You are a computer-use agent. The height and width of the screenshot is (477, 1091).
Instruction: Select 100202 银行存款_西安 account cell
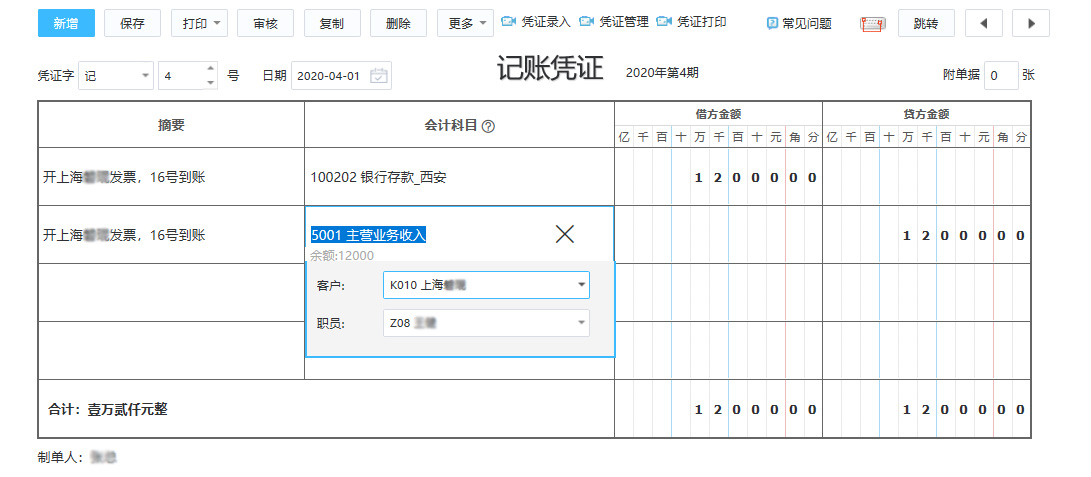click(x=459, y=177)
